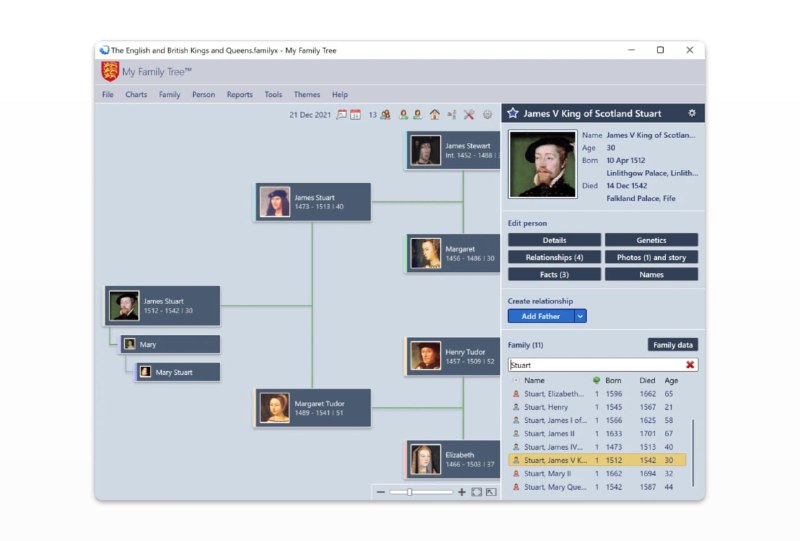Select 'Stuart, James IV...' list row
Image resolution: width=800 pixels, height=541 pixels.
click(x=597, y=447)
